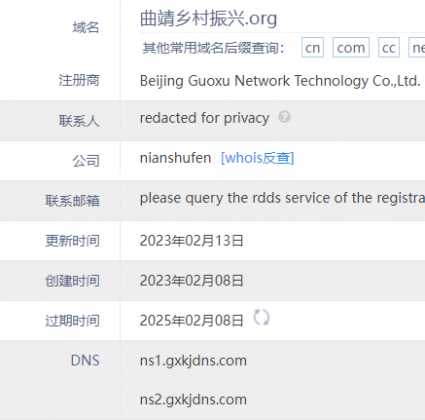The height and width of the screenshot is (420, 425).
Task: Click the expiry date 2025年02月08日
Action: (x=192, y=321)
